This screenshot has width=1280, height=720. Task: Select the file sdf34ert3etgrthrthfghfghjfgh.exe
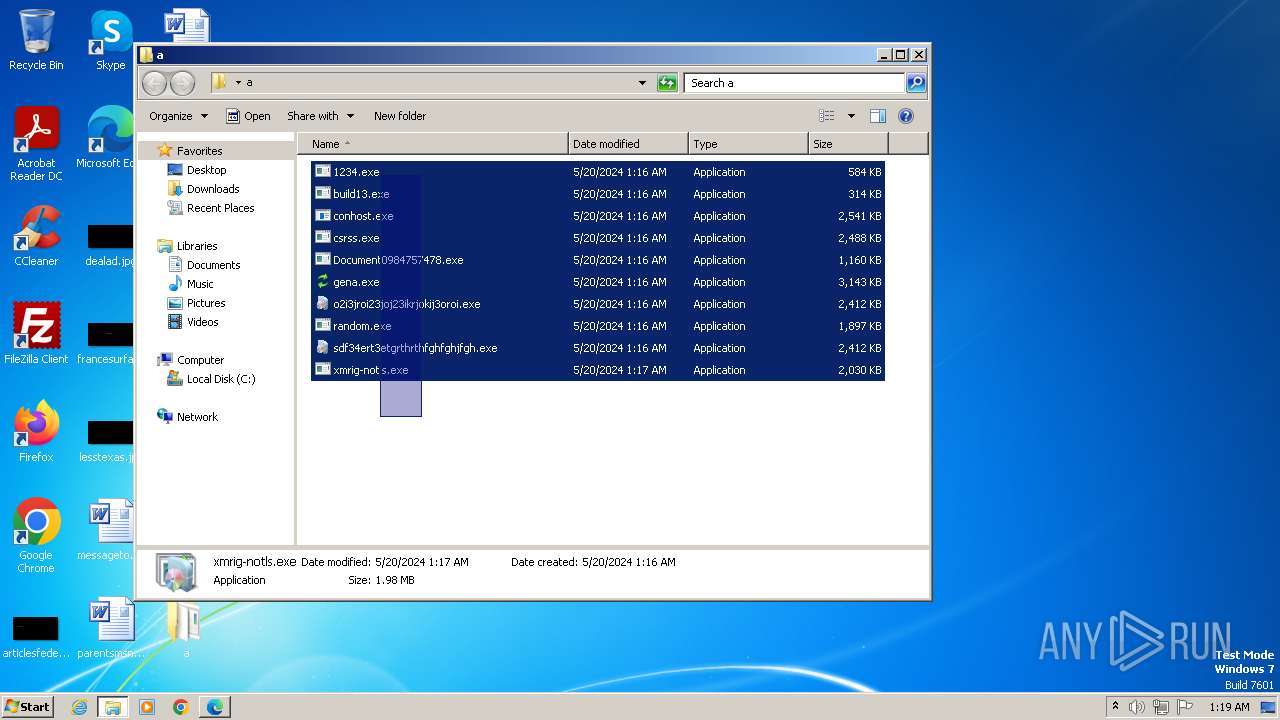click(x=598, y=348)
